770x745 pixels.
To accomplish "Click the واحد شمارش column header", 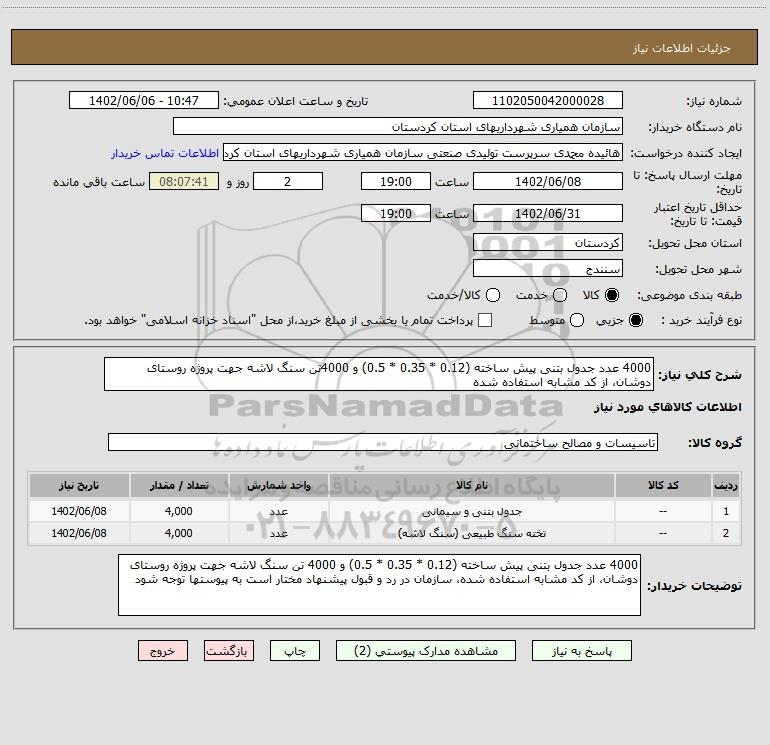I will click(278, 485).
